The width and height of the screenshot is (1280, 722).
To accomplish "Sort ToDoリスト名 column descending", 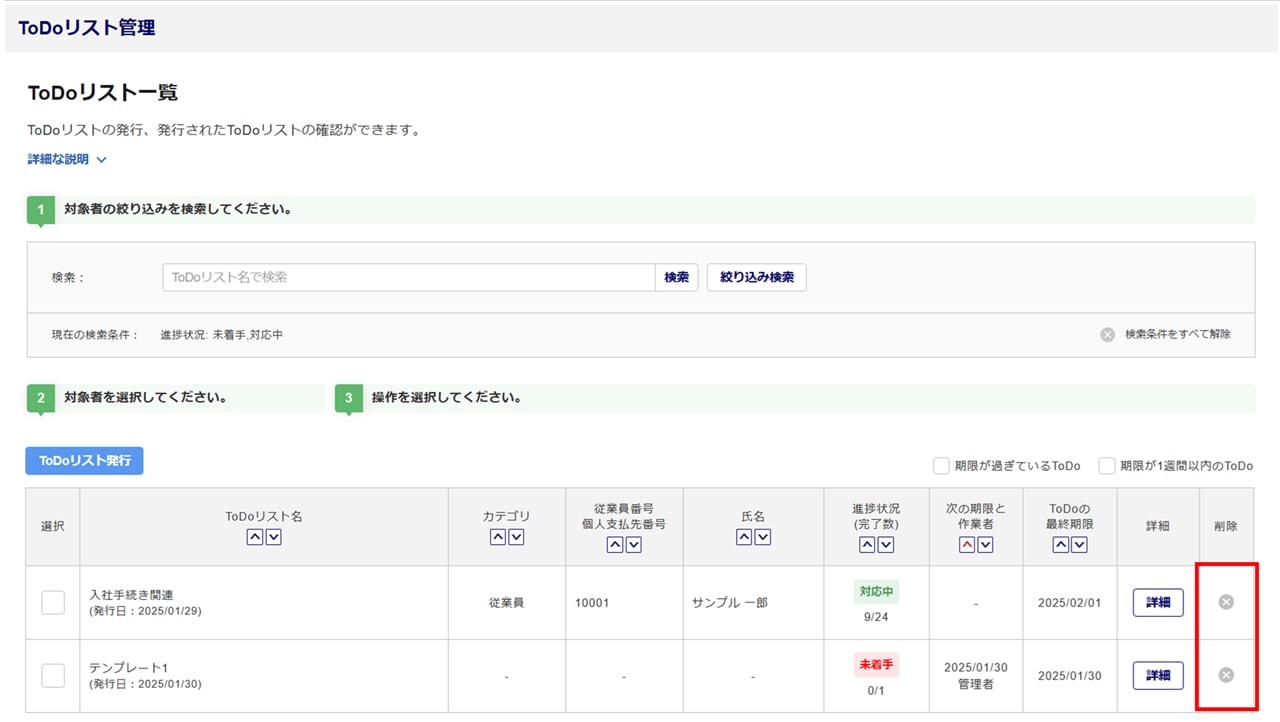I will click(273, 538).
